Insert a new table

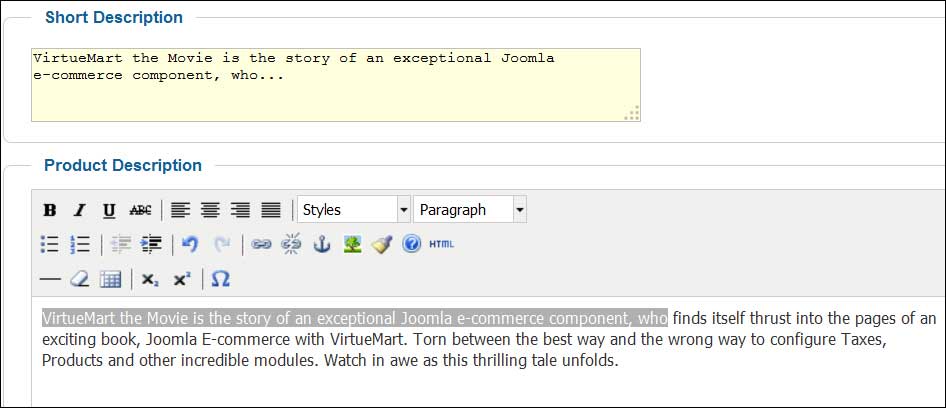(x=110, y=279)
